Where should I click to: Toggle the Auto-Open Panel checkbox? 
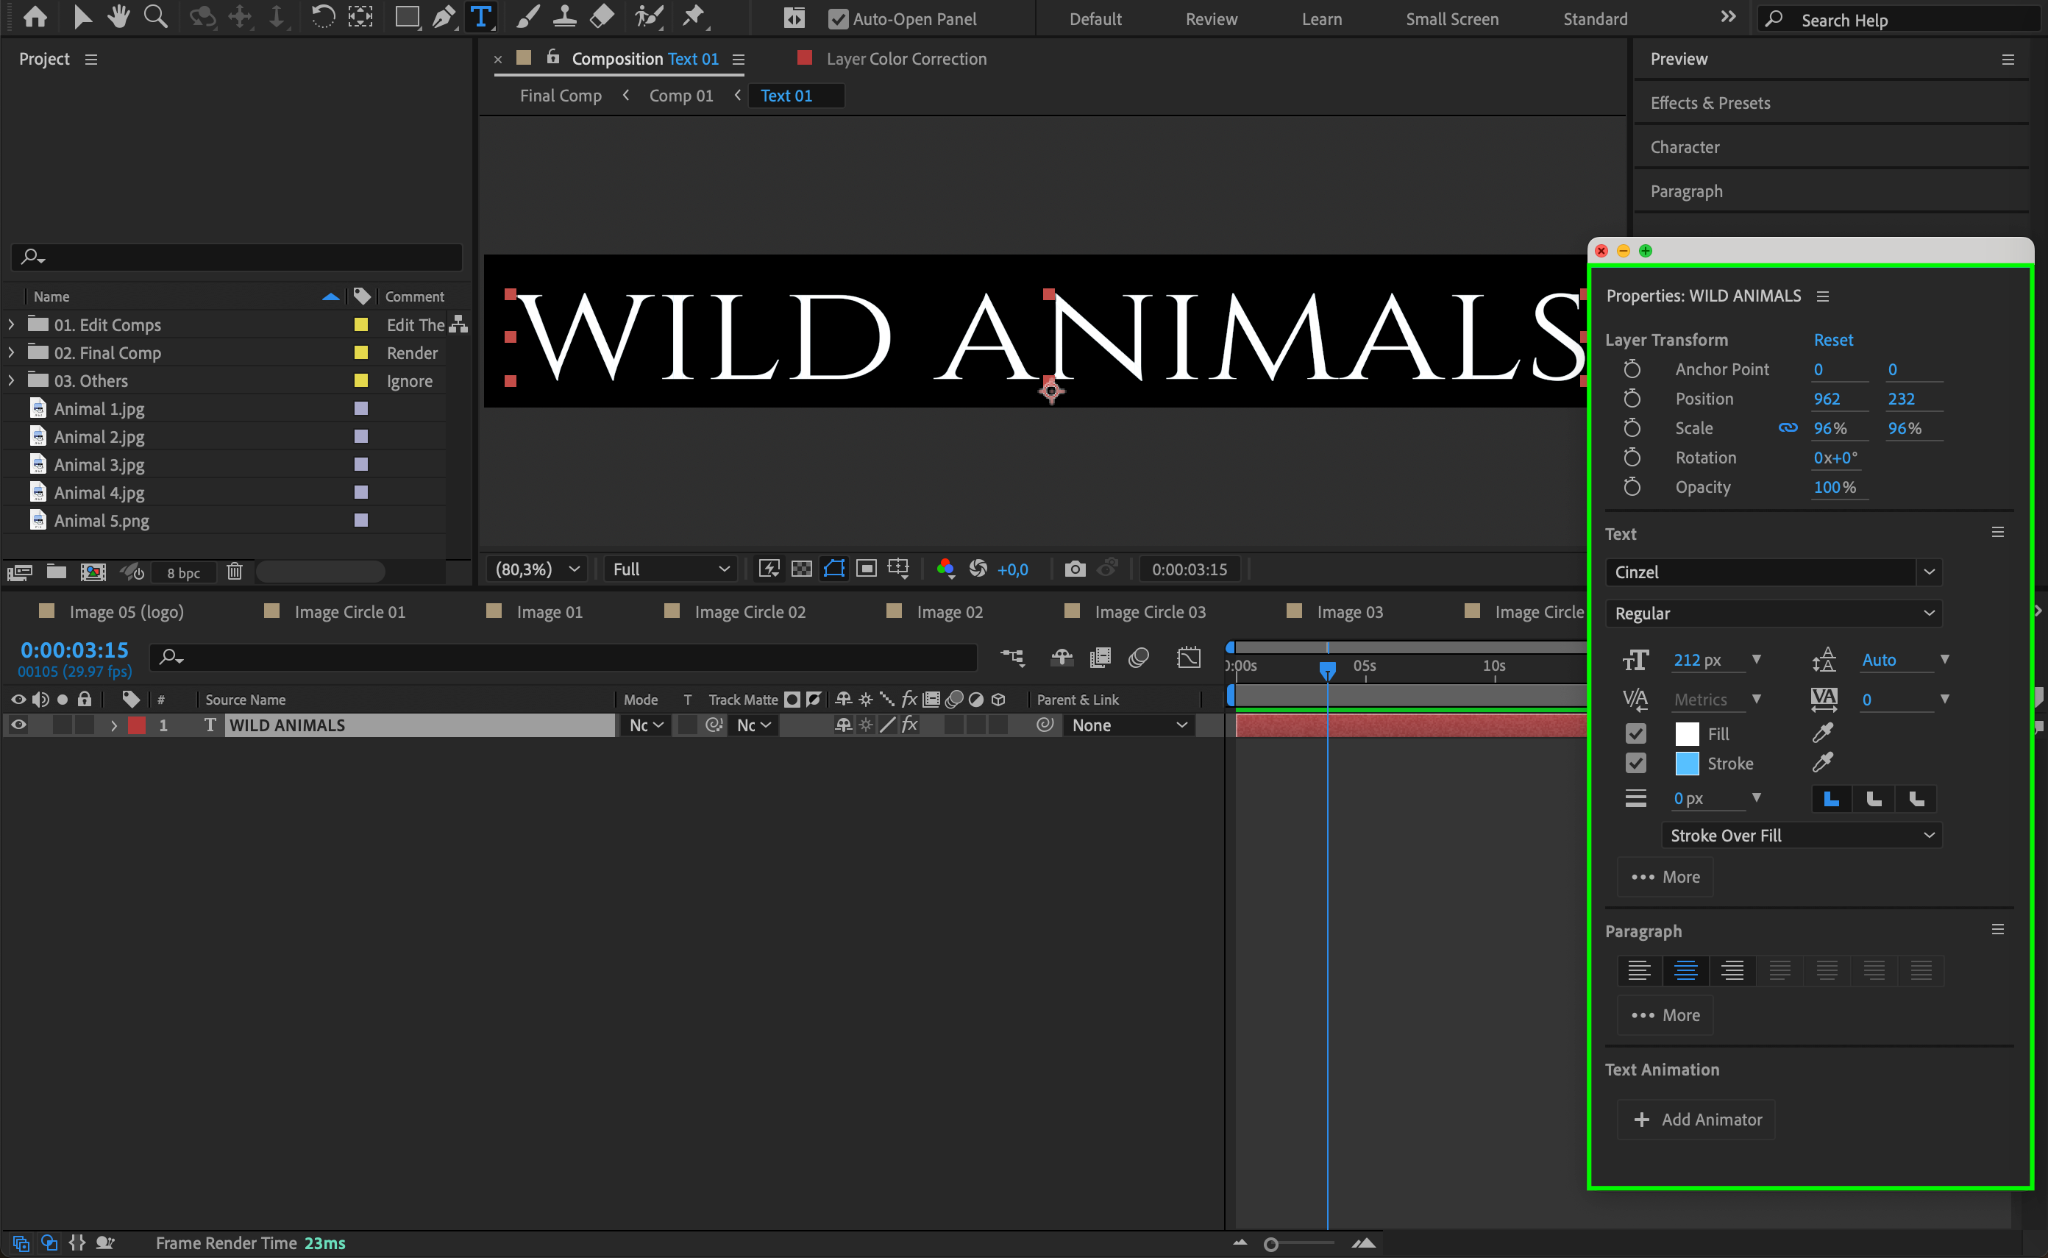(838, 19)
